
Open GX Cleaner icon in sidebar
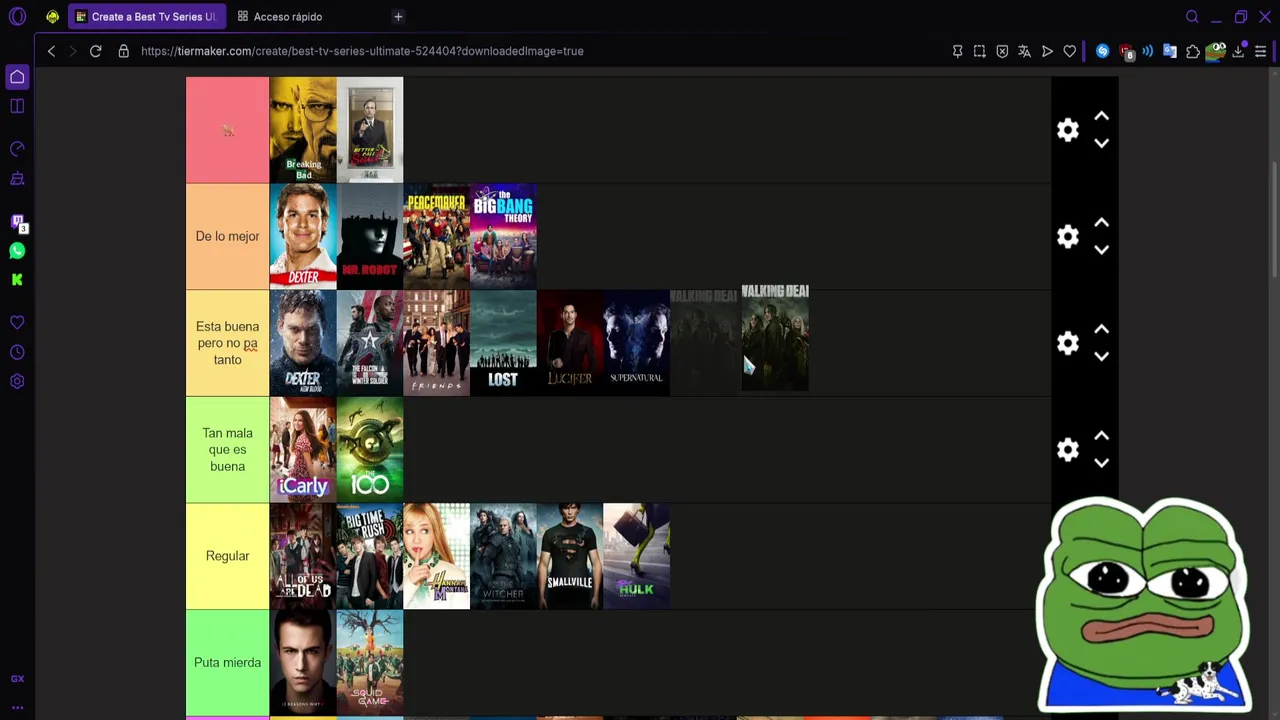pyautogui.click(x=17, y=179)
